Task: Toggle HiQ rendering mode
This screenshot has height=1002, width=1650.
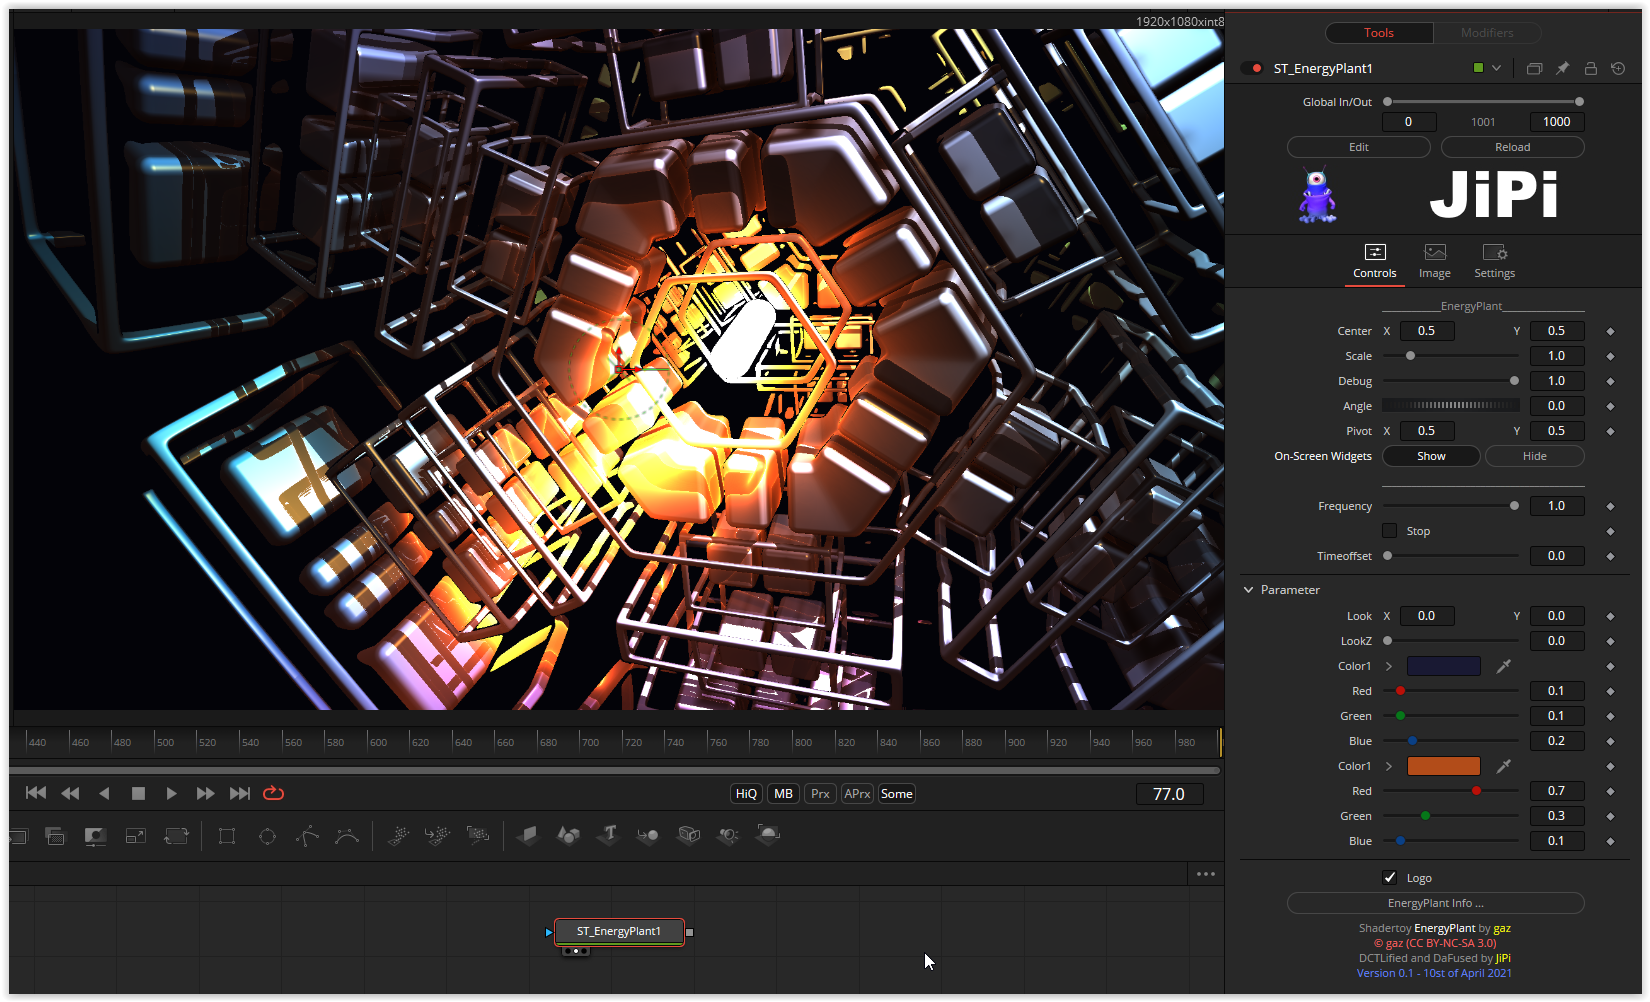Action: tap(747, 794)
